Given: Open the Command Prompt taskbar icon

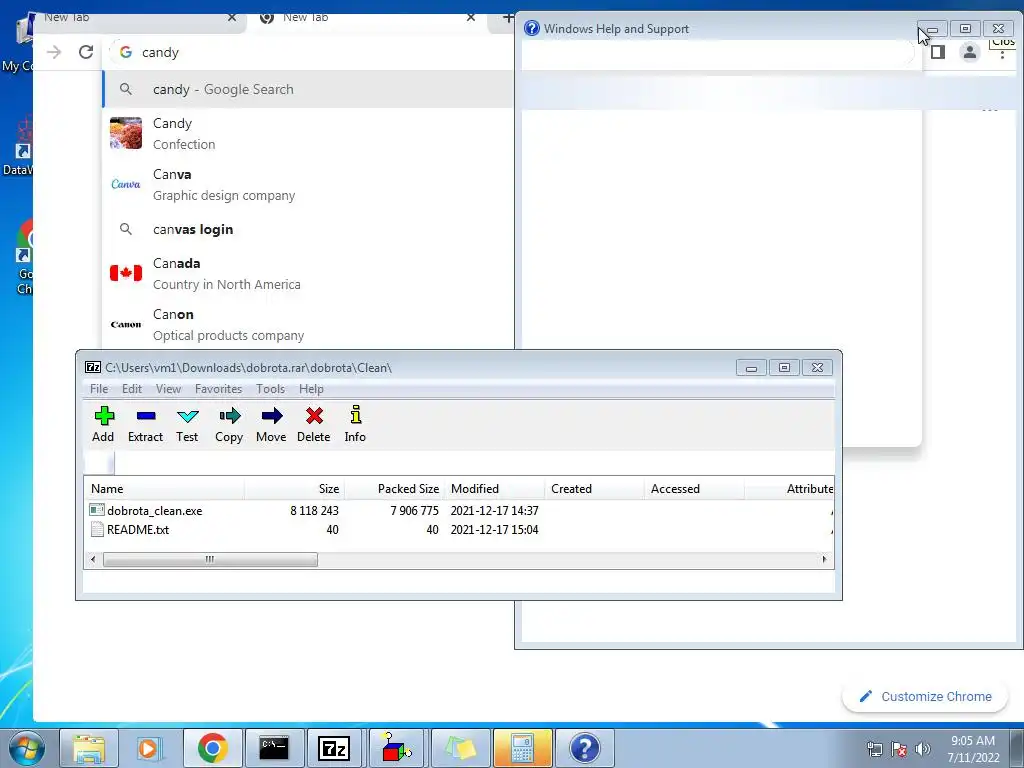Looking at the screenshot, I should (x=274, y=748).
